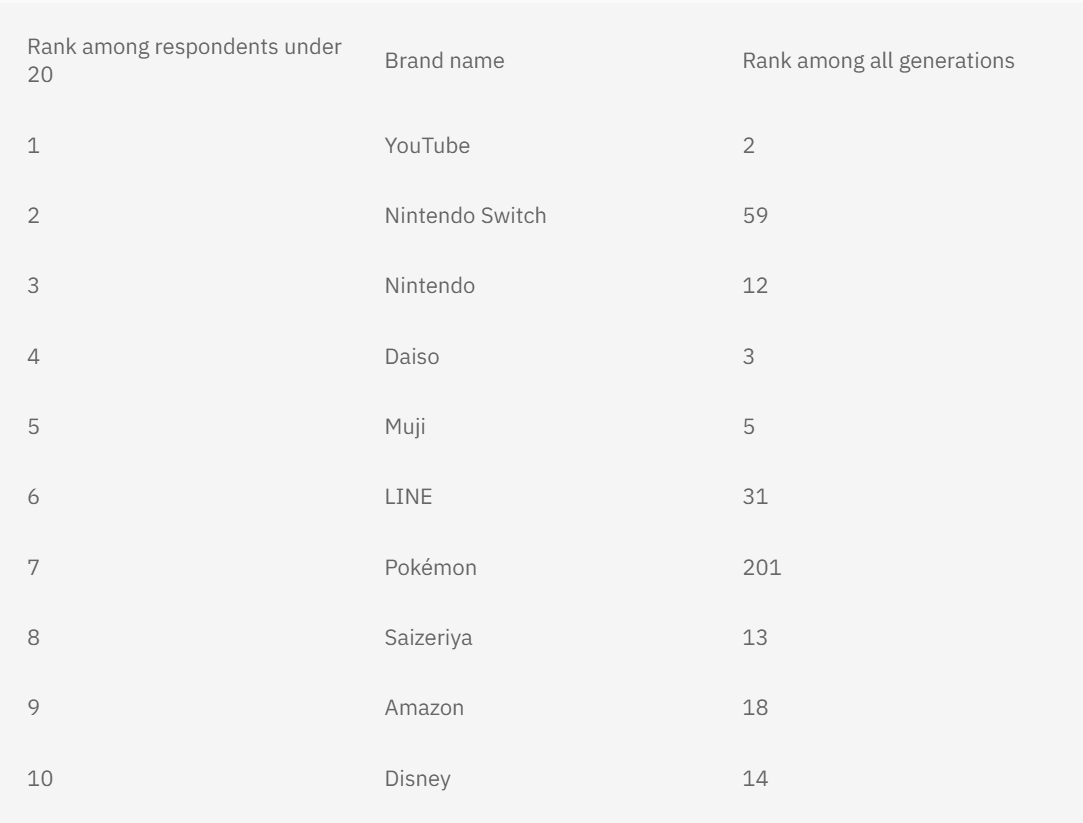Select the YouTube brand cell
The image size is (1083, 823).
click(427, 146)
